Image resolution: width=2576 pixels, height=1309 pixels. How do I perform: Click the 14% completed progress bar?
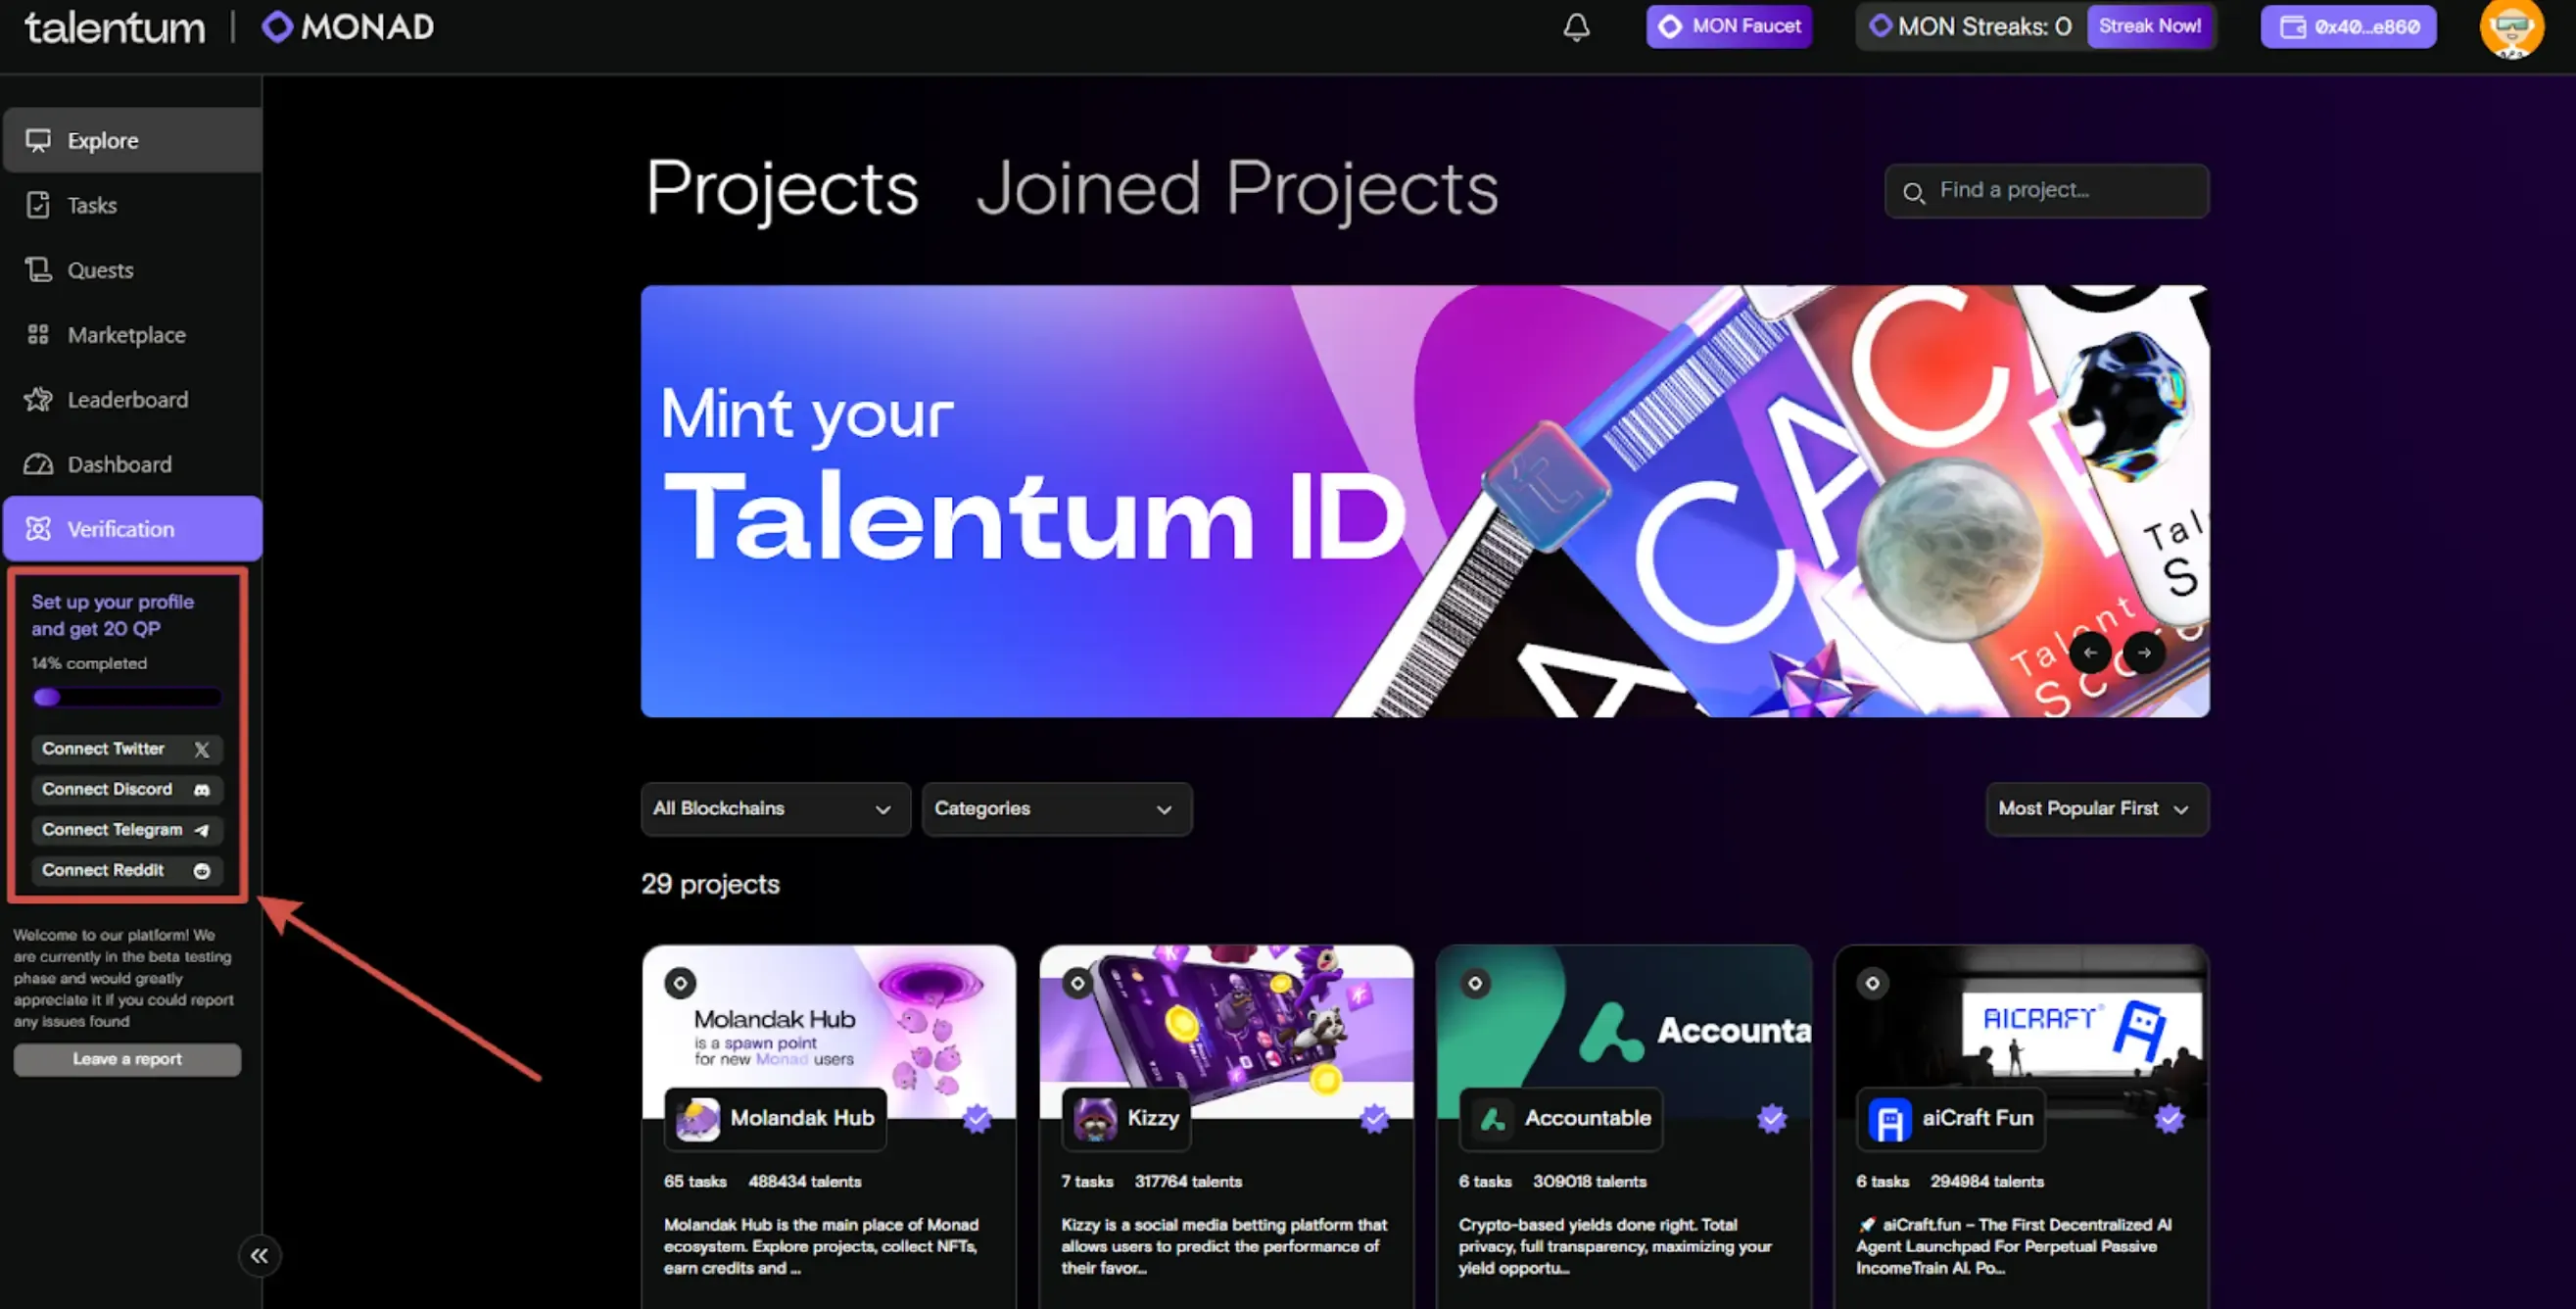pyautogui.click(x=126, y=697)
